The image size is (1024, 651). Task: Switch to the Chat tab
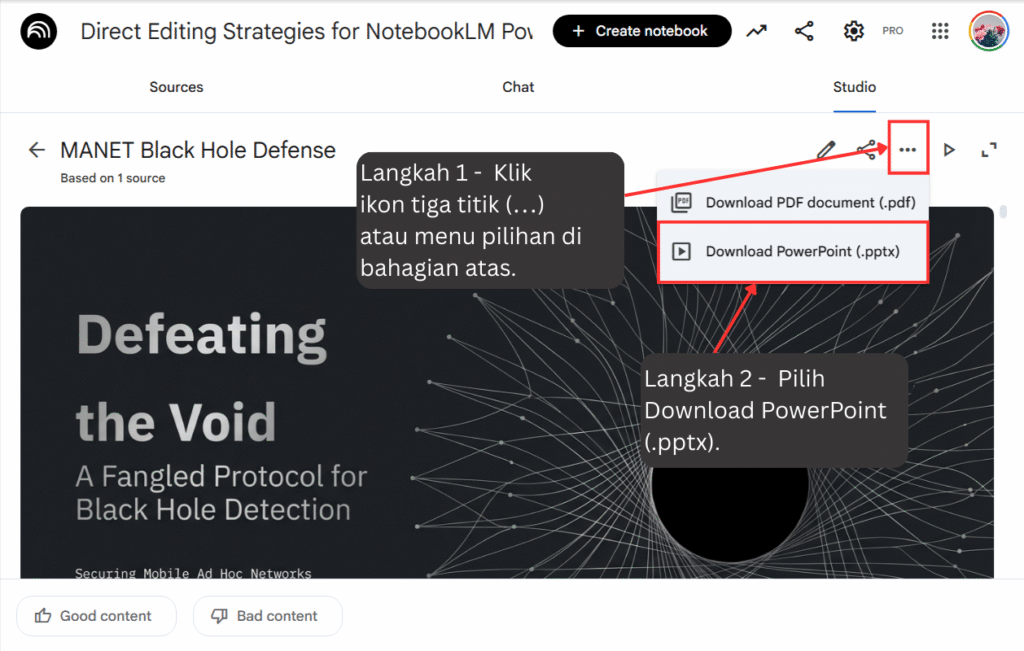[518, 87]
